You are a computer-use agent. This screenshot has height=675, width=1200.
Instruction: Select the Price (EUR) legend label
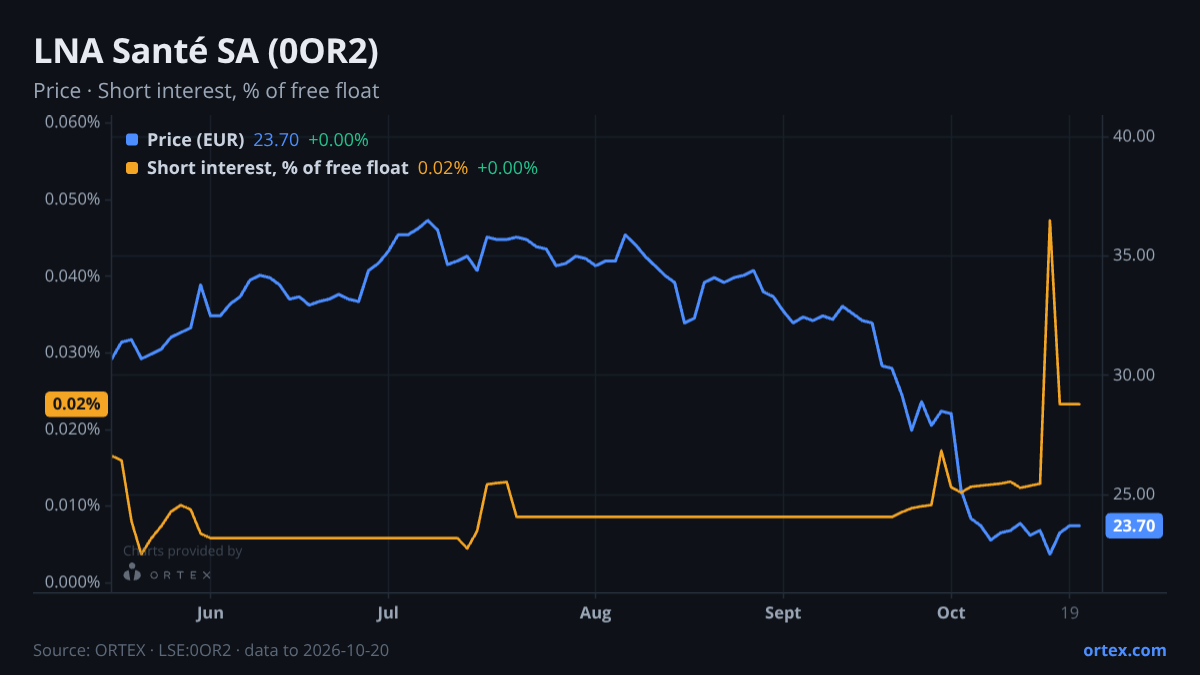click(195, 139)
